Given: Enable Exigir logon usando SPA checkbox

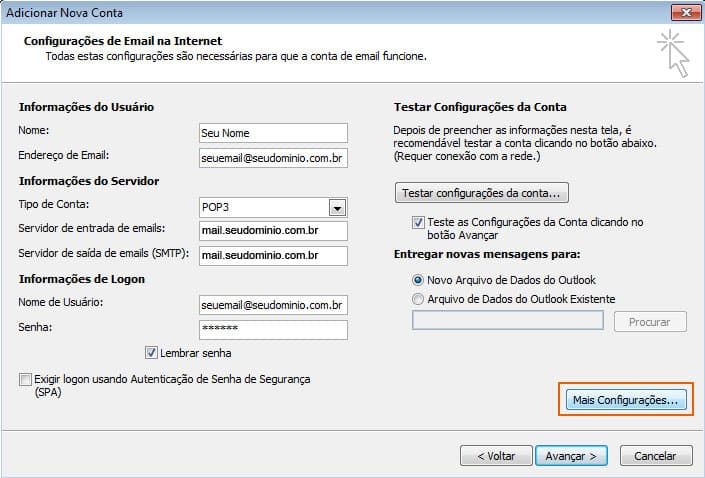Looking at the screenshot, I should [x=25, y=380].
